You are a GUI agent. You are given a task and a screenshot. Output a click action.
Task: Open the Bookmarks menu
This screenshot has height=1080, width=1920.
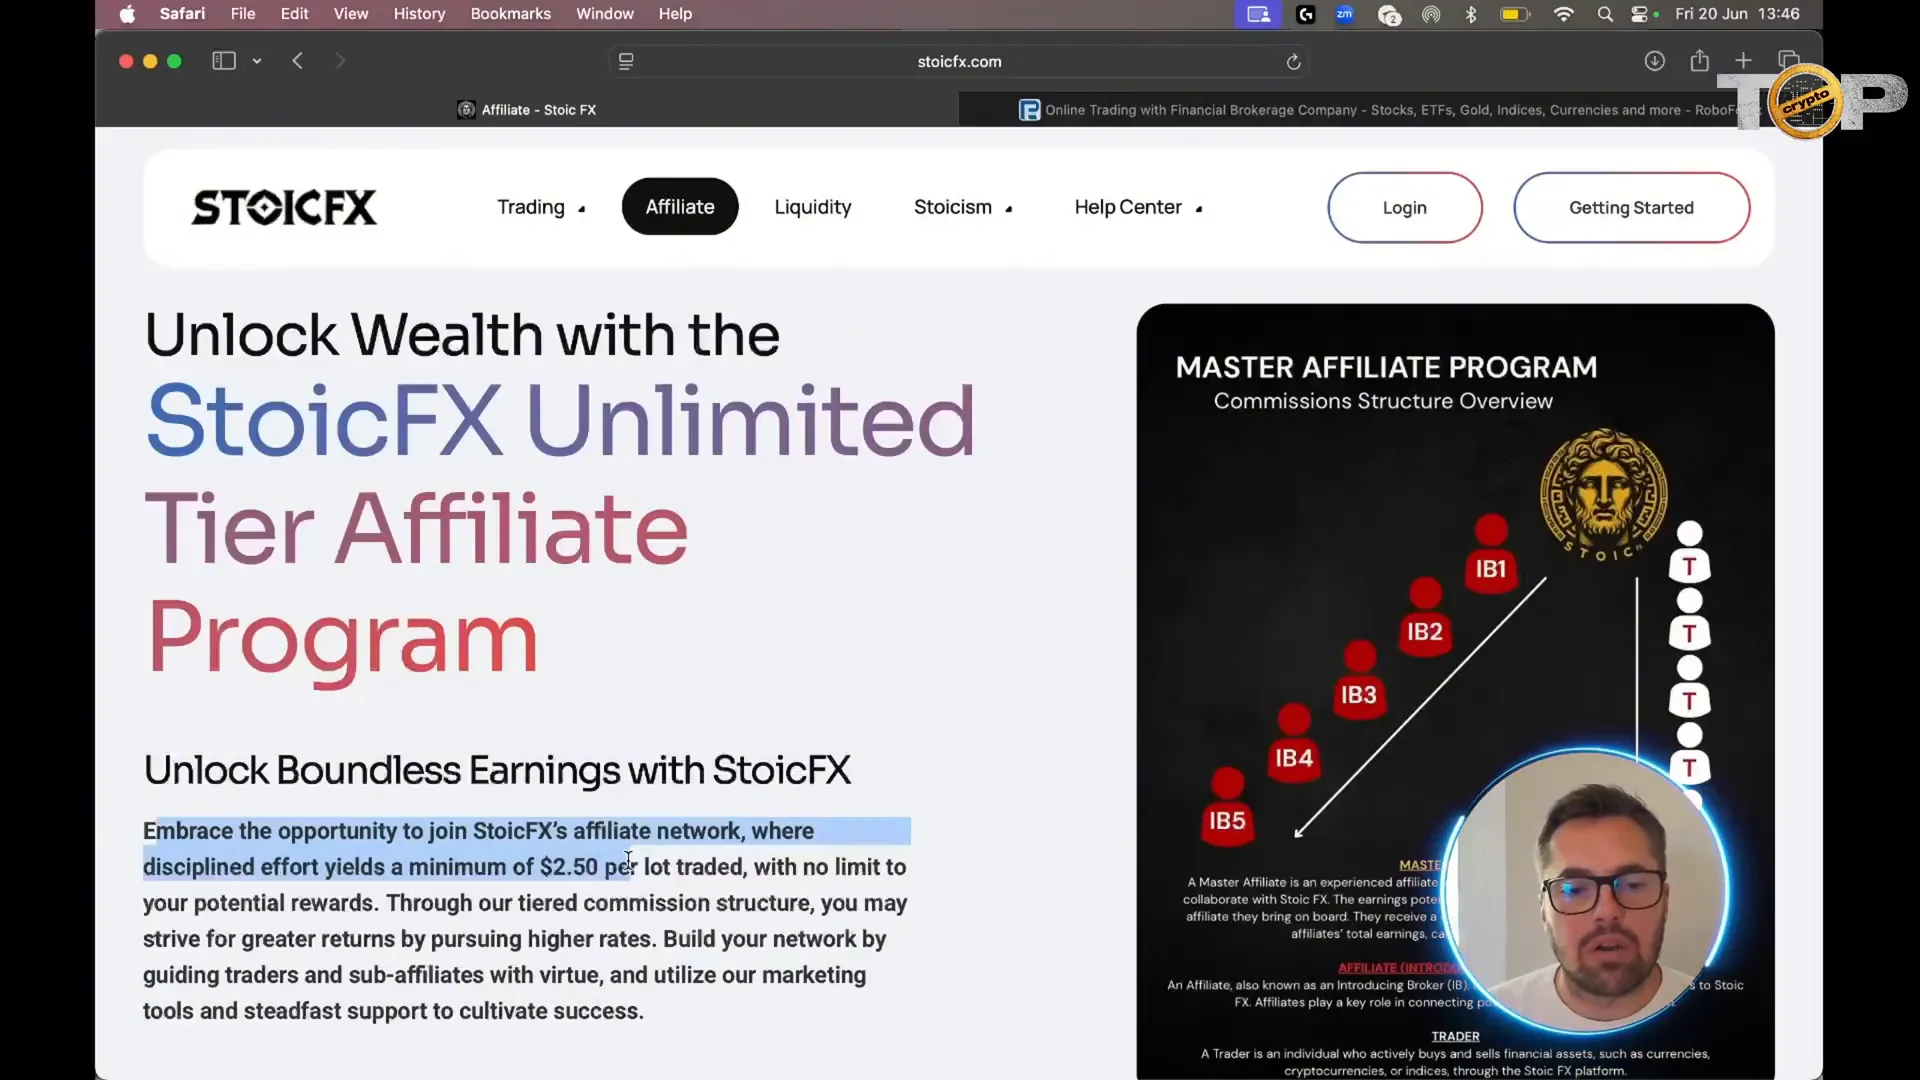[x=511, y=14]
